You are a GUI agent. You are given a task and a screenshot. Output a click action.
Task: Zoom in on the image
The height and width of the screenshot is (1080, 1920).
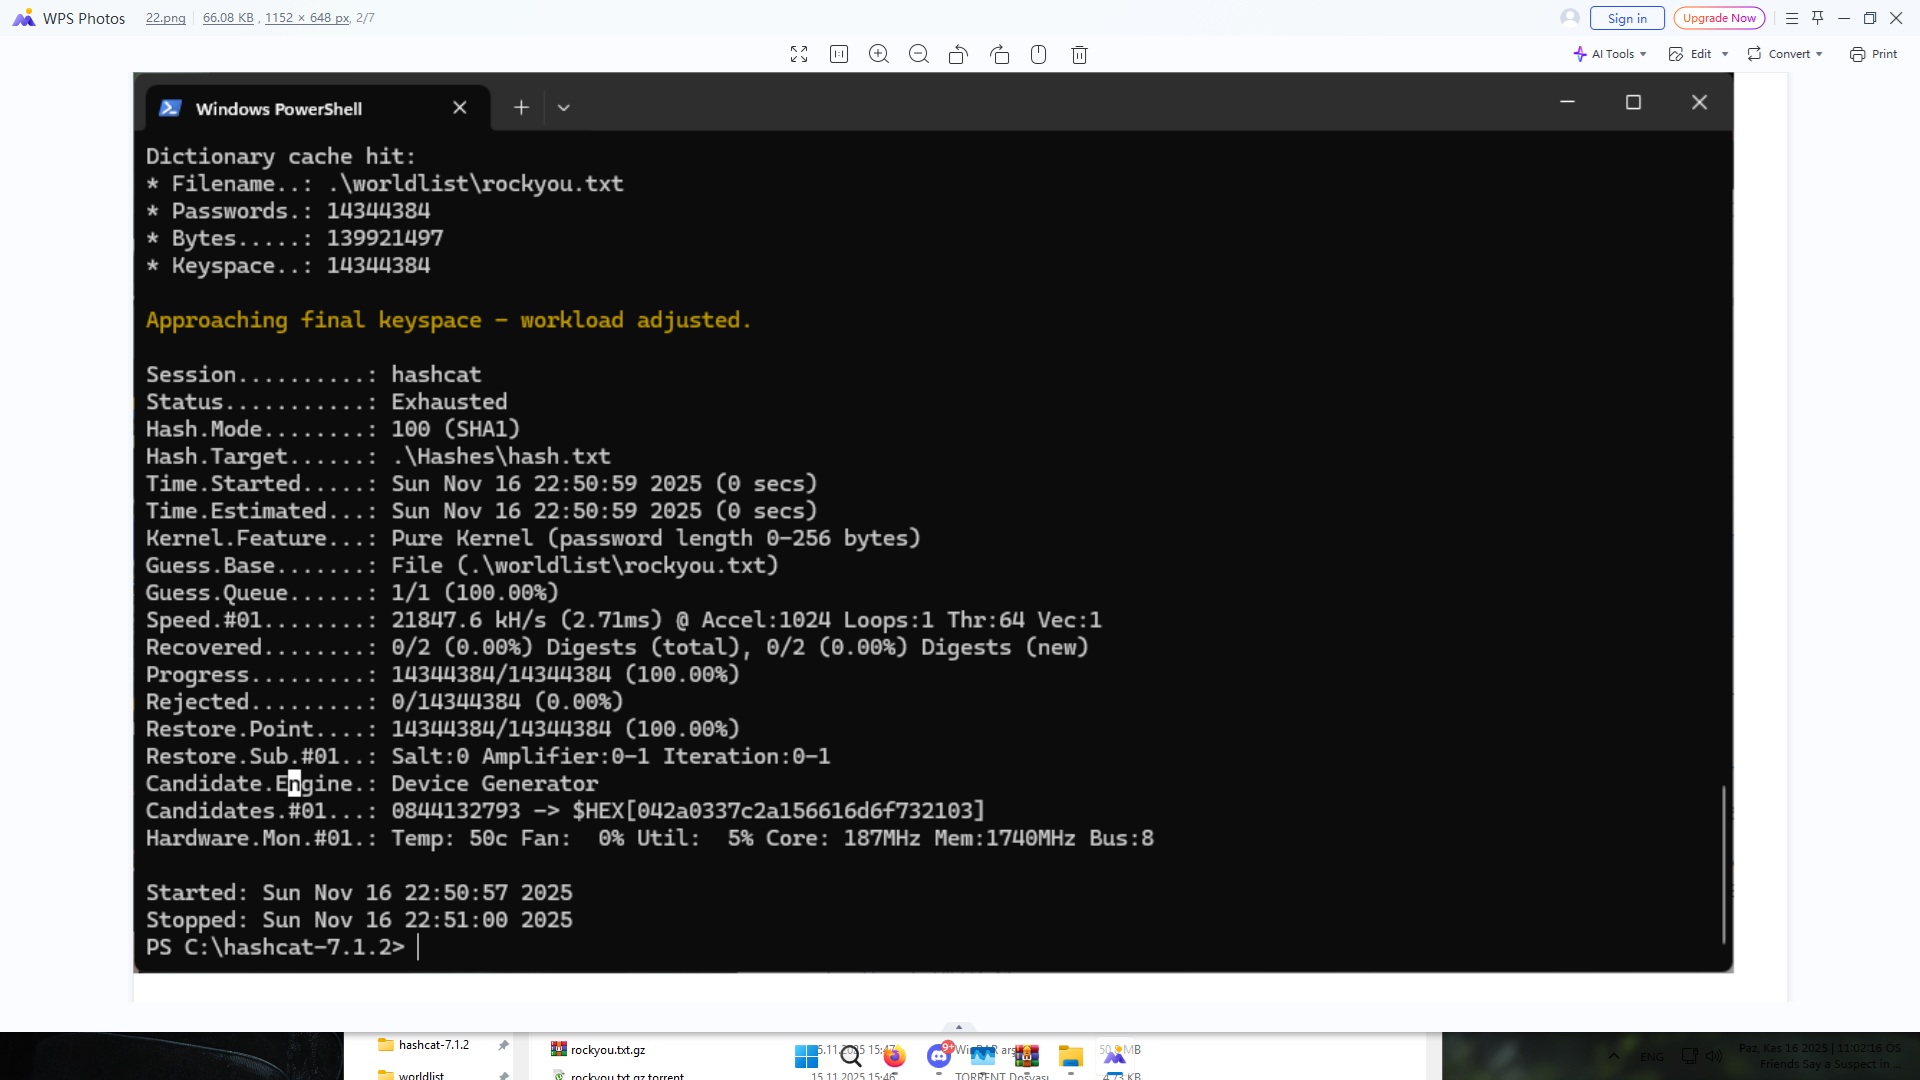tap(879, 54)
